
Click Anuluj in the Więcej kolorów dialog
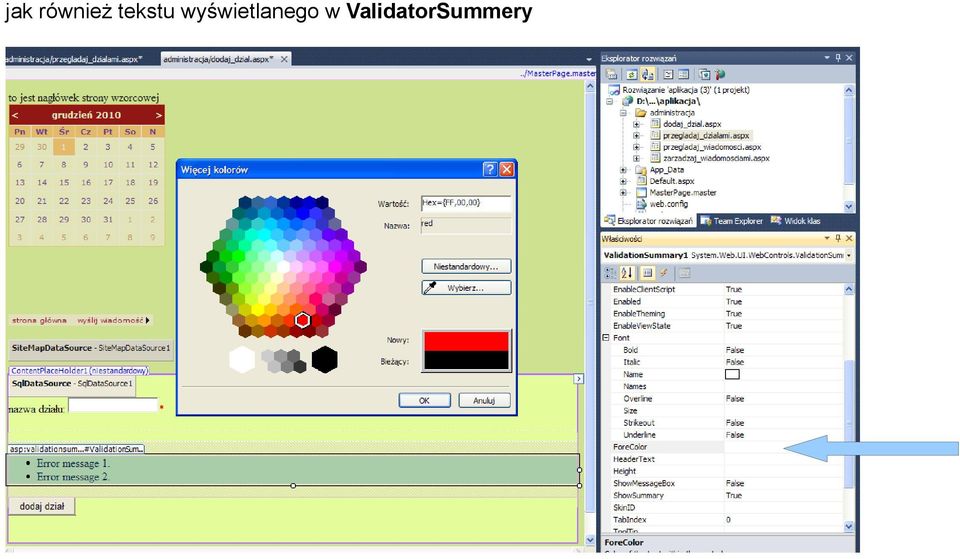(x=484, y=400)
